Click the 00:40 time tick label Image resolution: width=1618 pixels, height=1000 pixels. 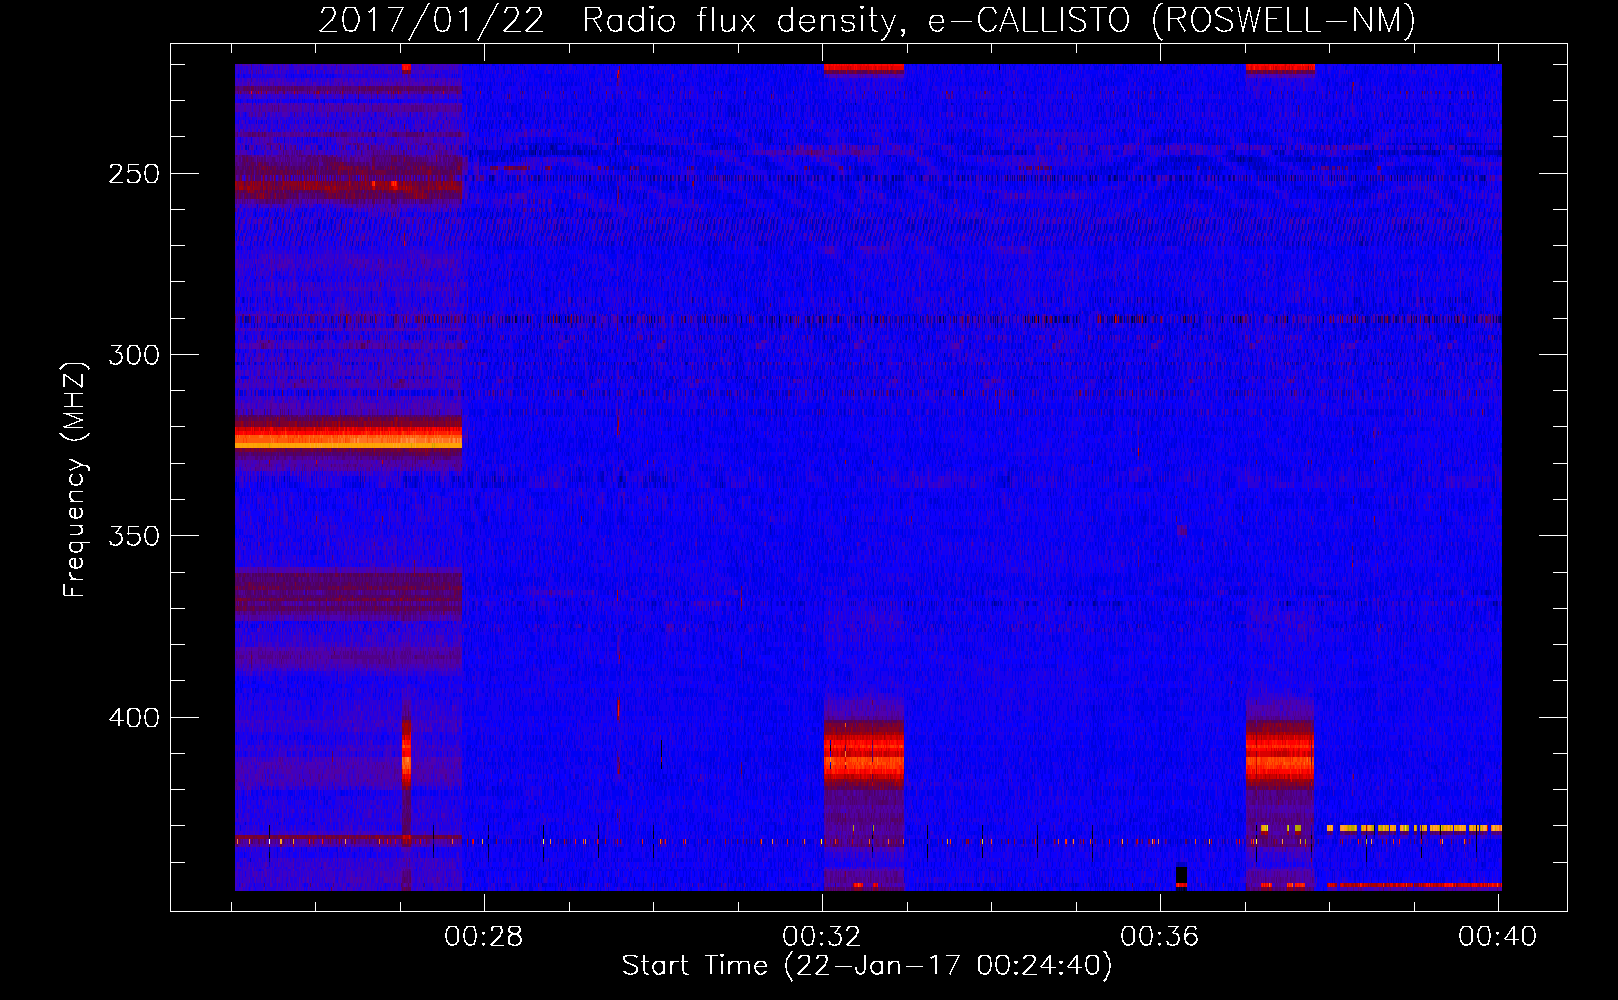tap(1498, 937)
